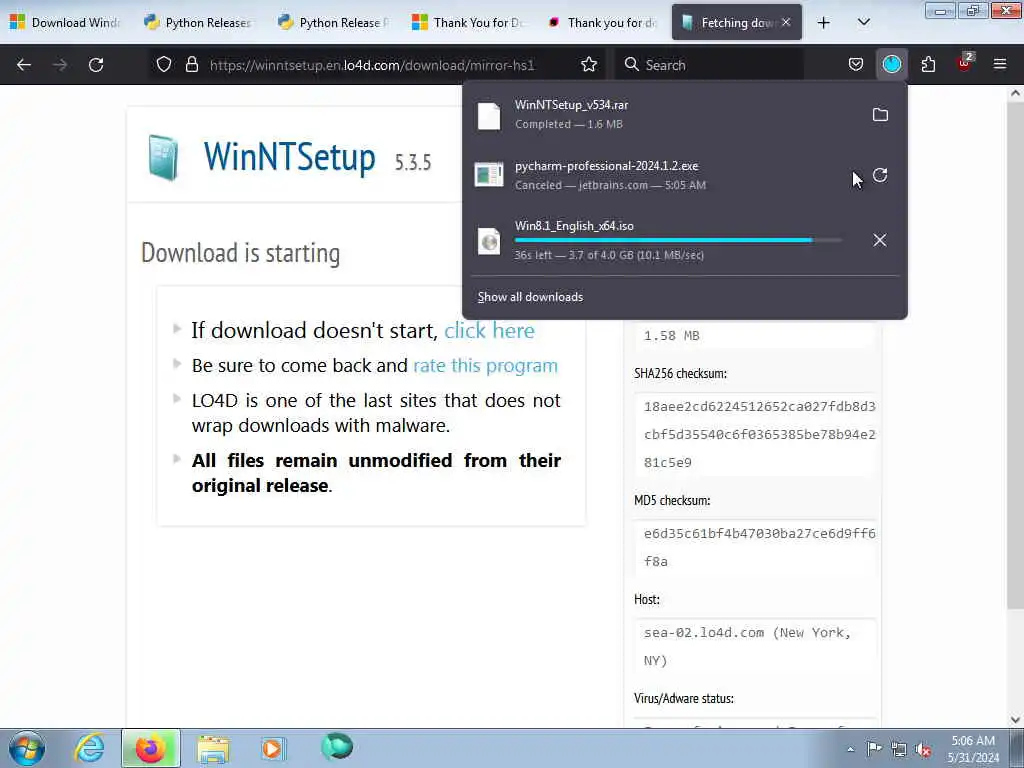The width and height of the screenshot is (1024, 768).
Task: Click the scrollbar up arrow
Action: [x=1016, y=93]
